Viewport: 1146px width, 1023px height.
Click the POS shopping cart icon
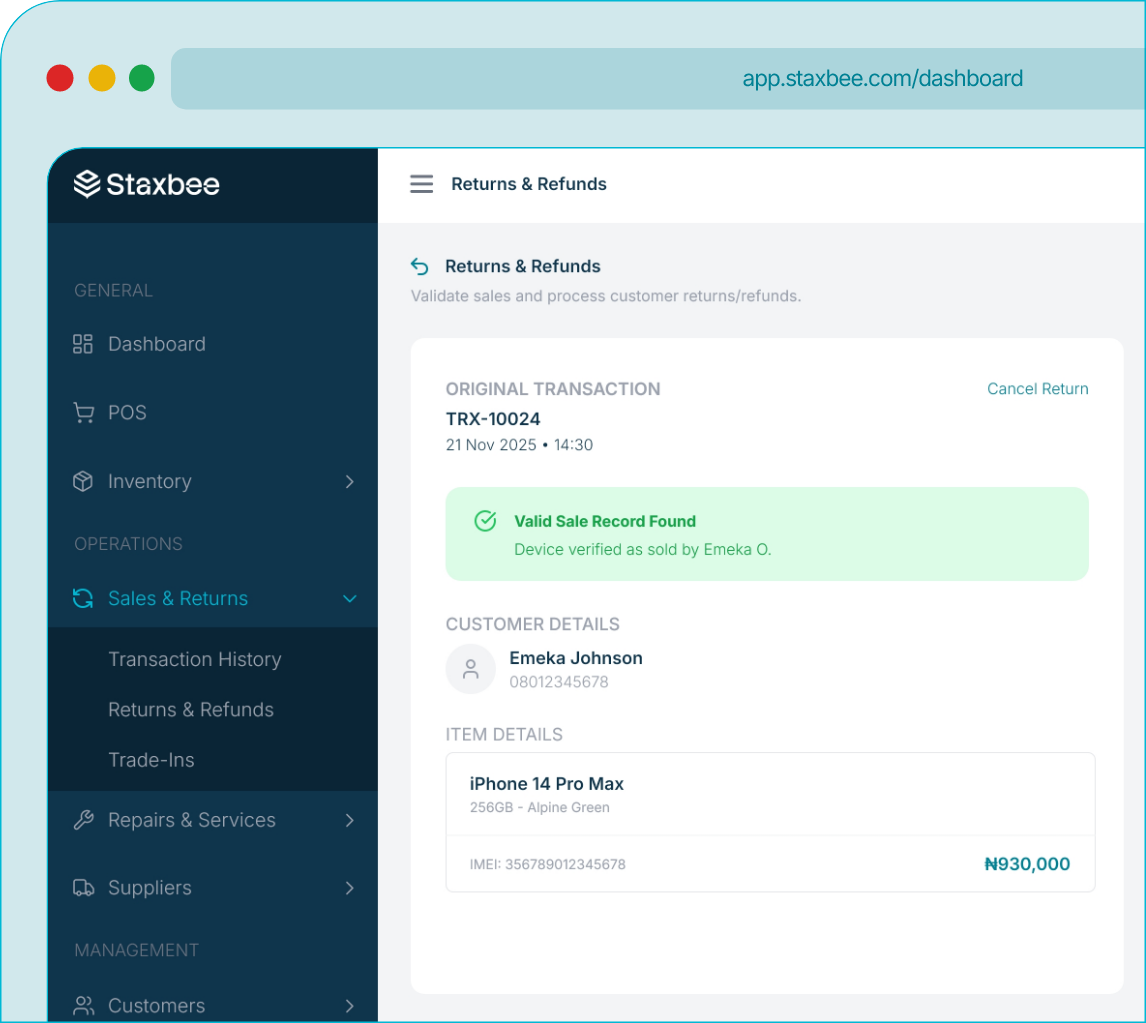pos(84,413)
